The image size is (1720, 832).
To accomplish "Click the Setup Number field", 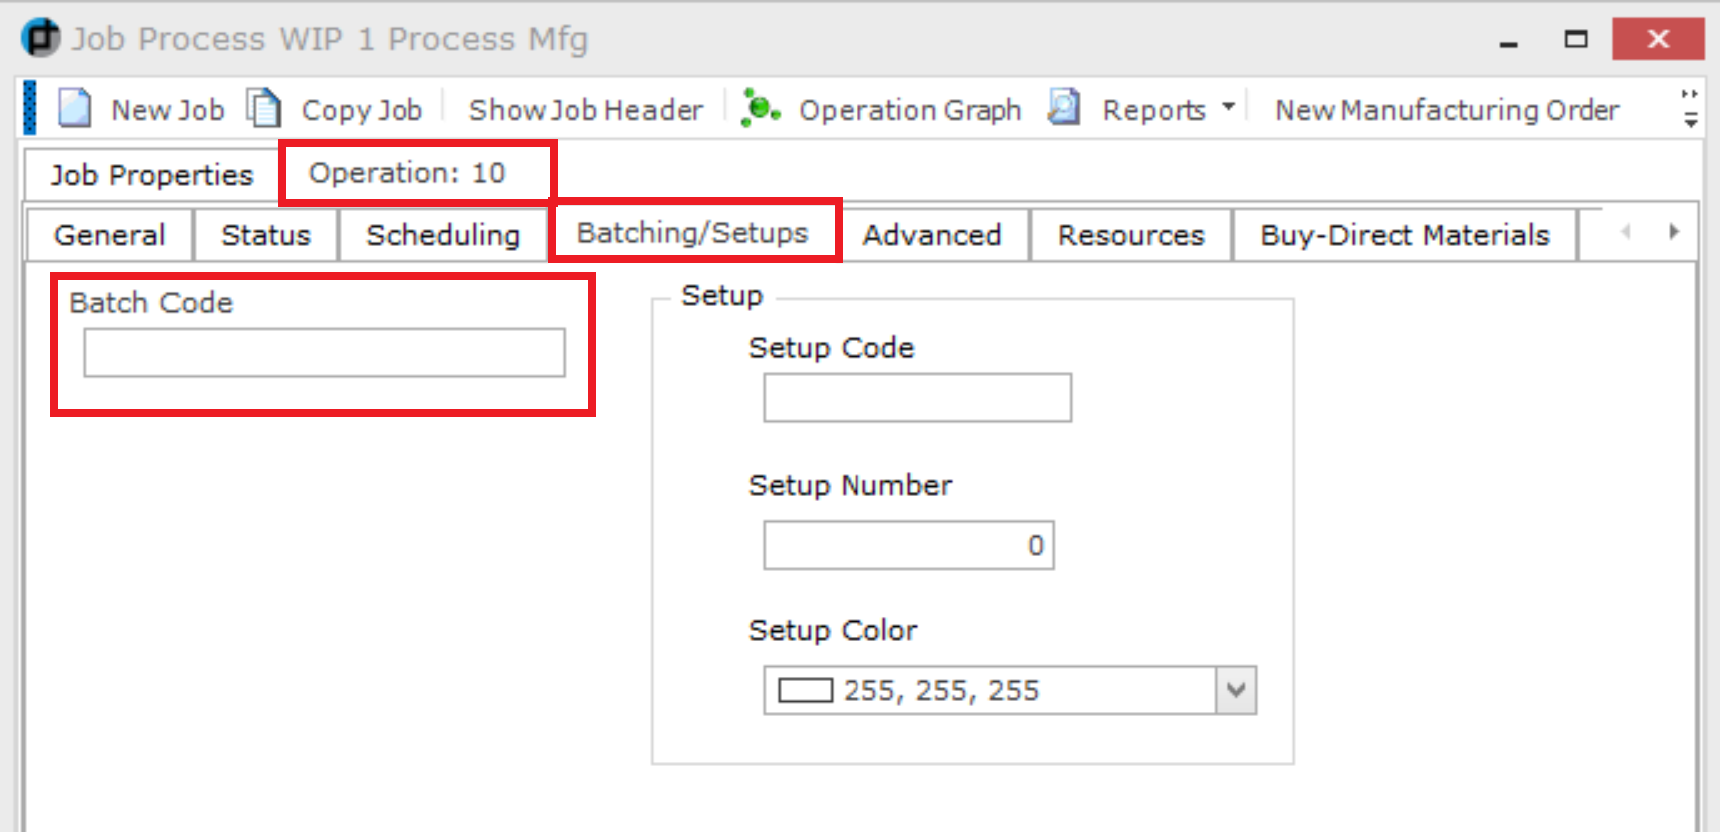I will click(x=909, y=545).
